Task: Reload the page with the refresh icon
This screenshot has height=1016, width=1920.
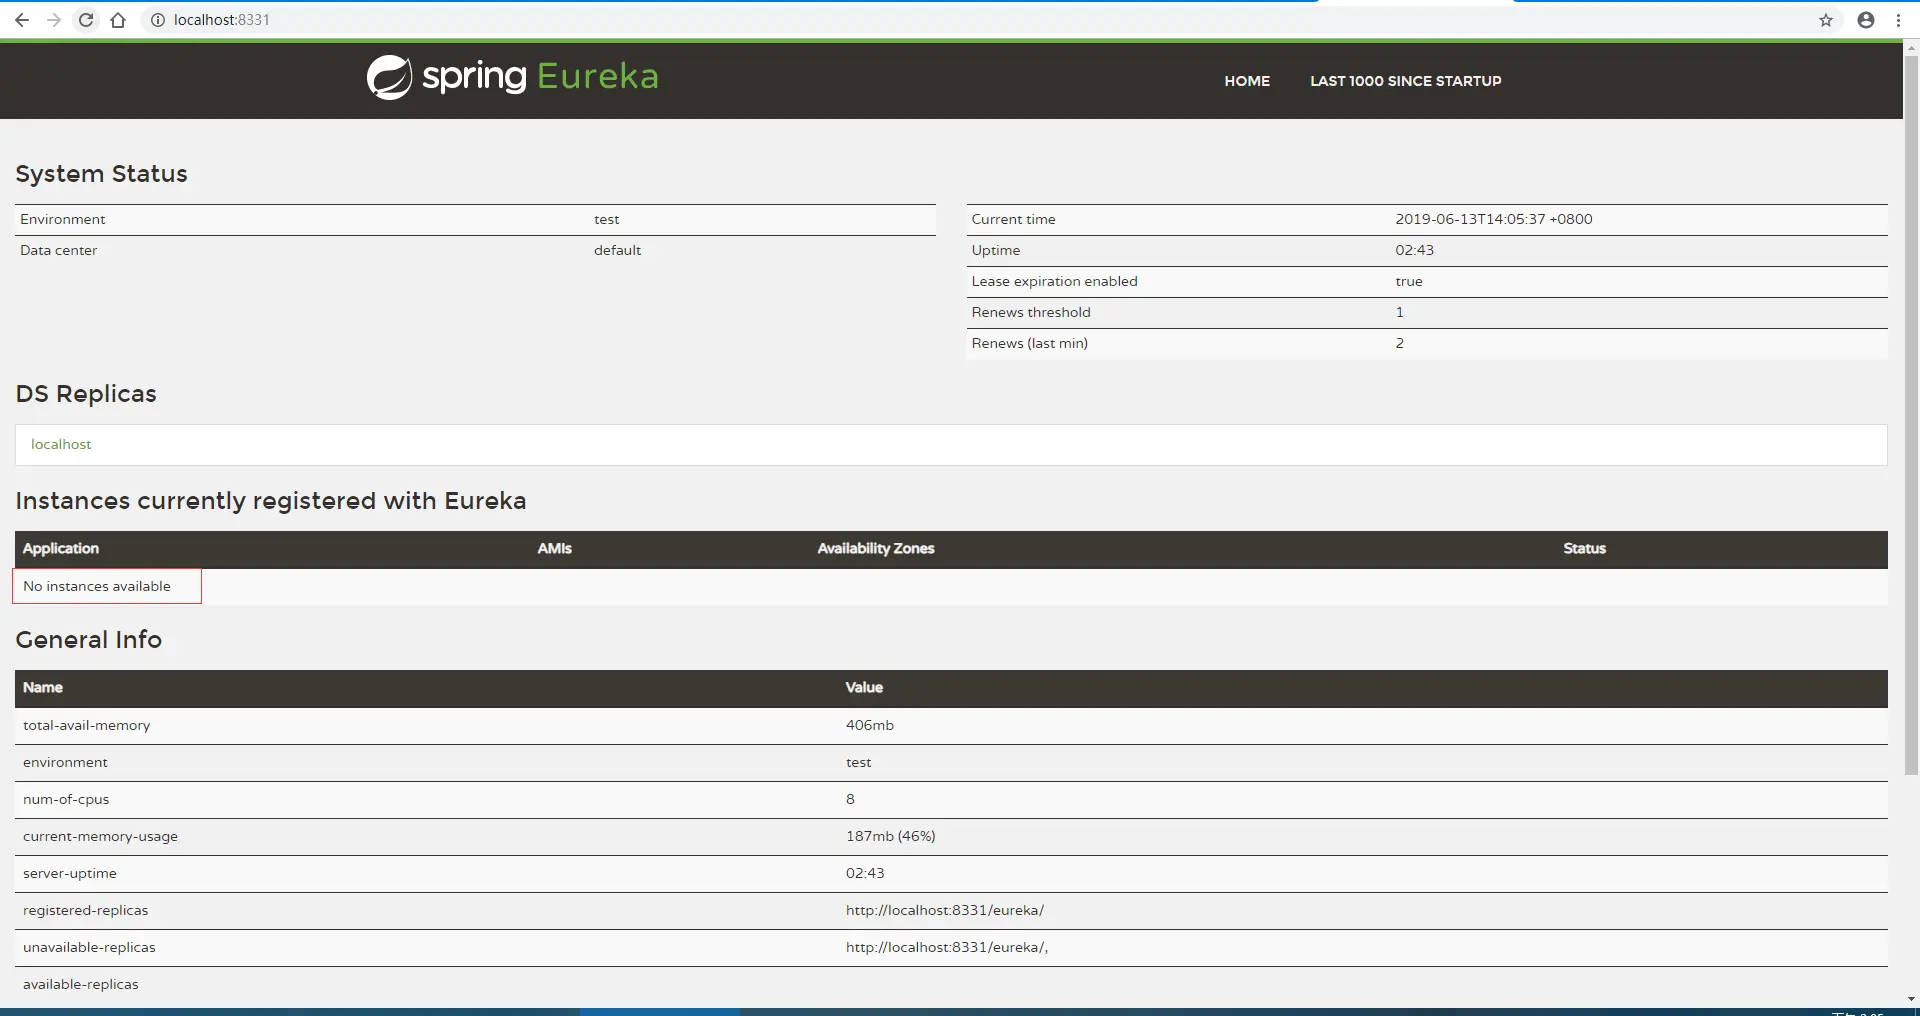Action: tap(86, 20)
